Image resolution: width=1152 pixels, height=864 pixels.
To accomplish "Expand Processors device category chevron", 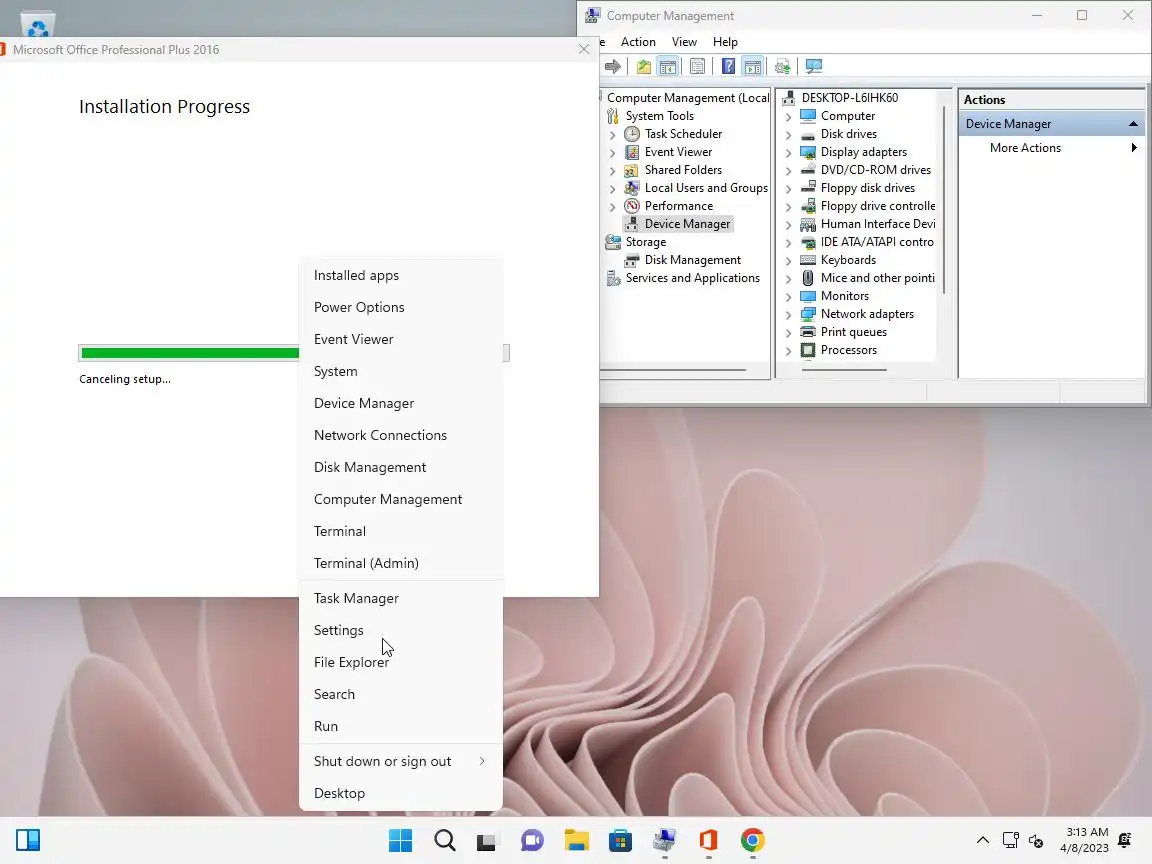I will 788,350.
